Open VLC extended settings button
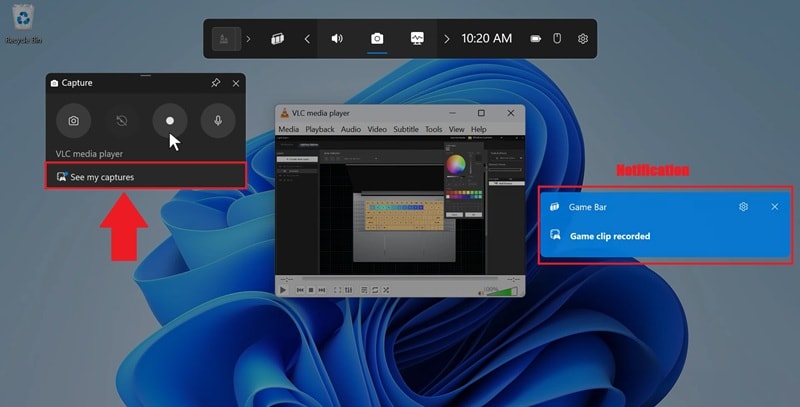Image resolution: width=800 pixels, height=407 pixels. click(x=348, y=290)
